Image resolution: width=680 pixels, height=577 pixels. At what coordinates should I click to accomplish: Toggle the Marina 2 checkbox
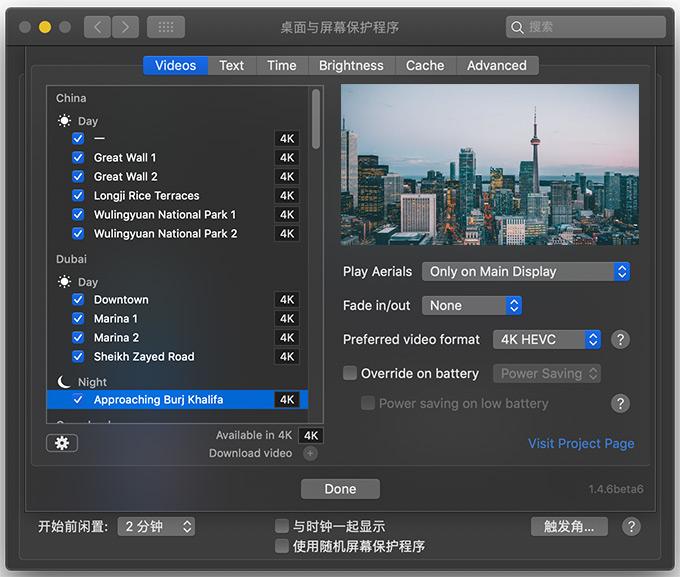78,338
